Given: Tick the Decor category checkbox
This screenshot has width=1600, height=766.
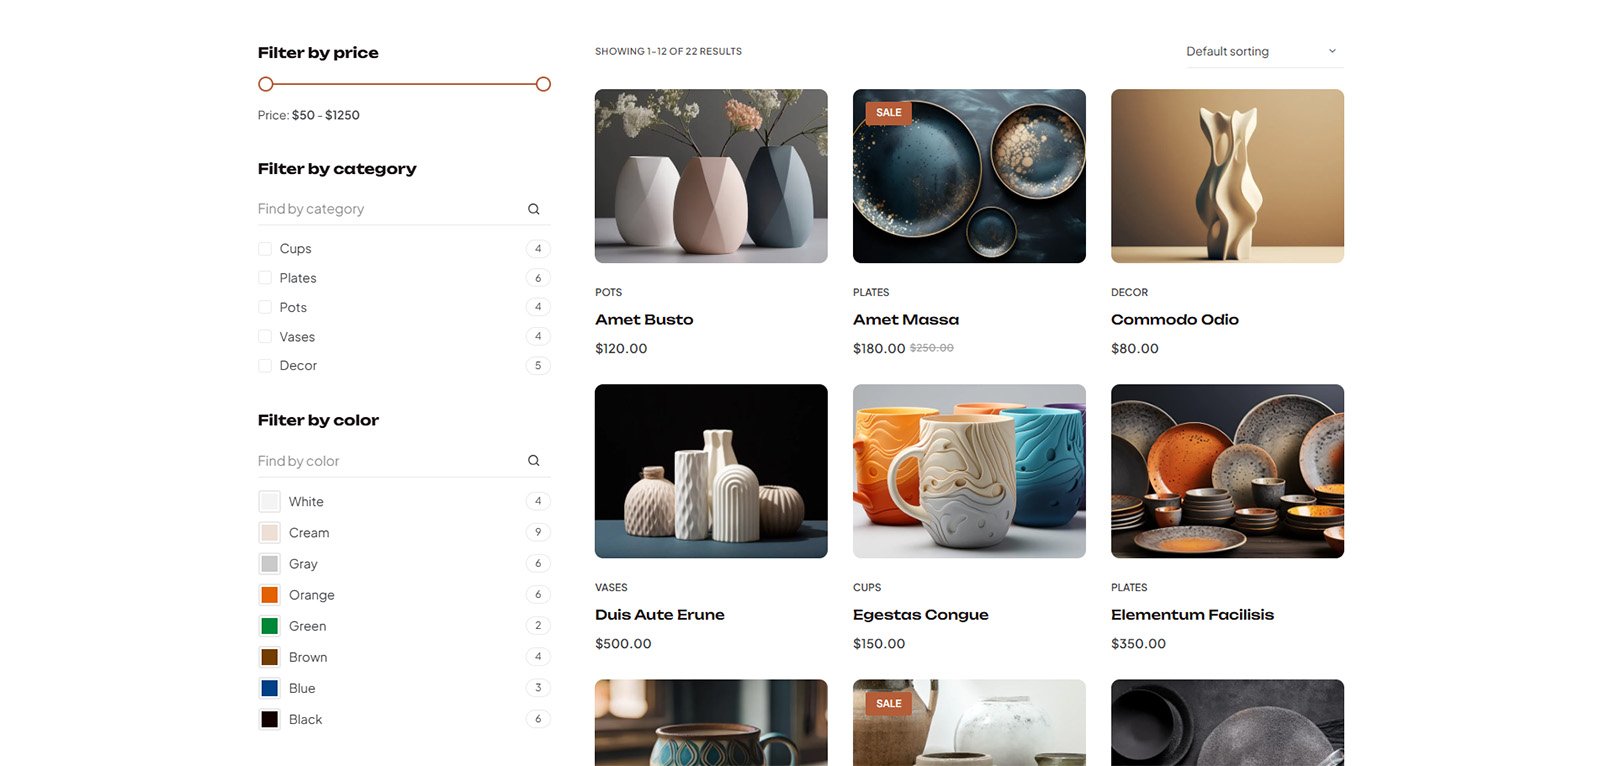Looking at the screenshot, I should (265, 366).
